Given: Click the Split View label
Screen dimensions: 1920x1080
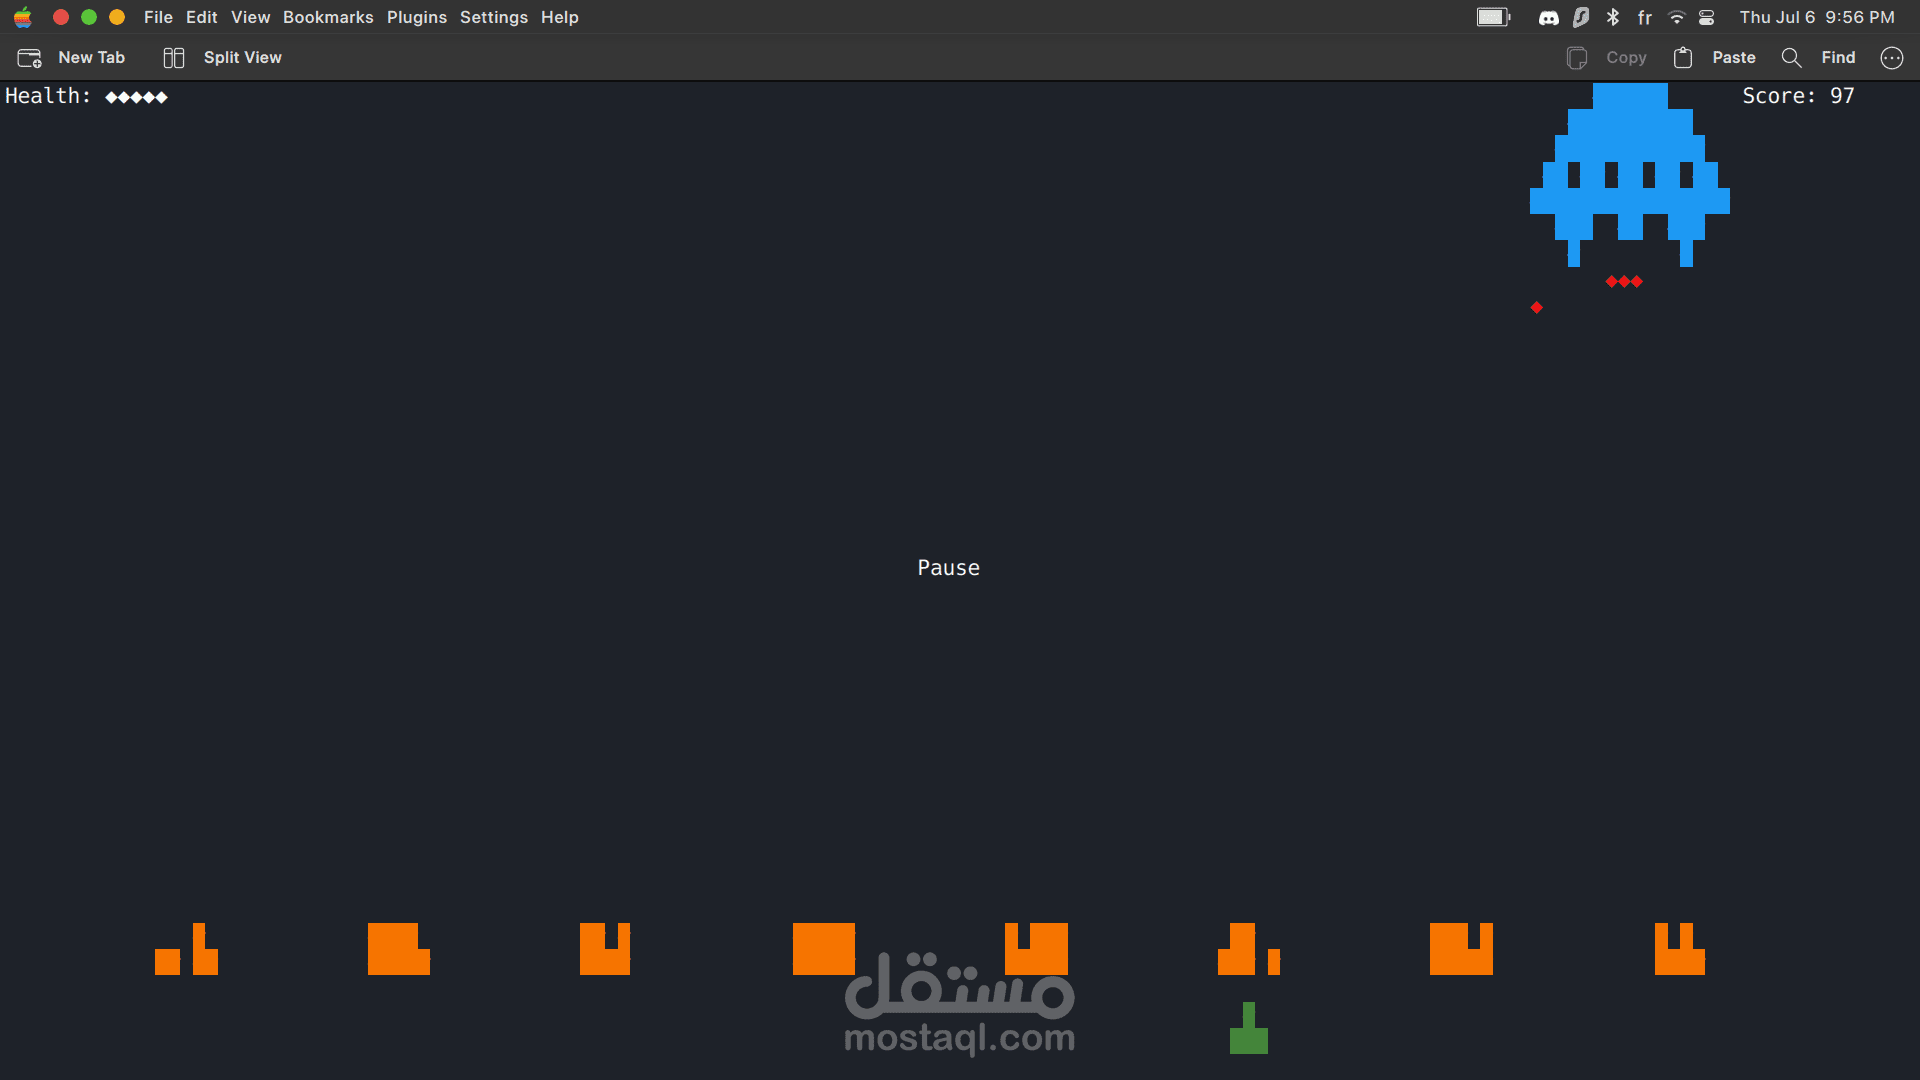Looking at the screenshot, I should pos(243,58).
